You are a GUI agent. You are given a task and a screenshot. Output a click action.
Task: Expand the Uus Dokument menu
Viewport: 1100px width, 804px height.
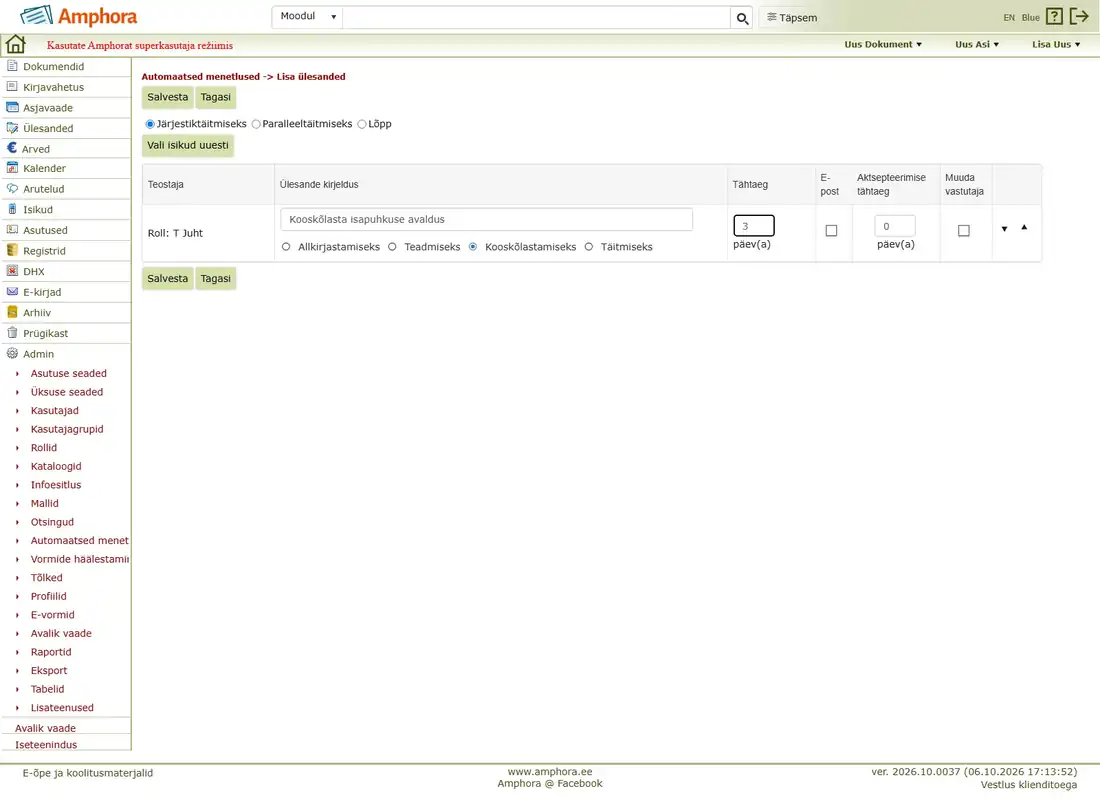coord(883,44)
